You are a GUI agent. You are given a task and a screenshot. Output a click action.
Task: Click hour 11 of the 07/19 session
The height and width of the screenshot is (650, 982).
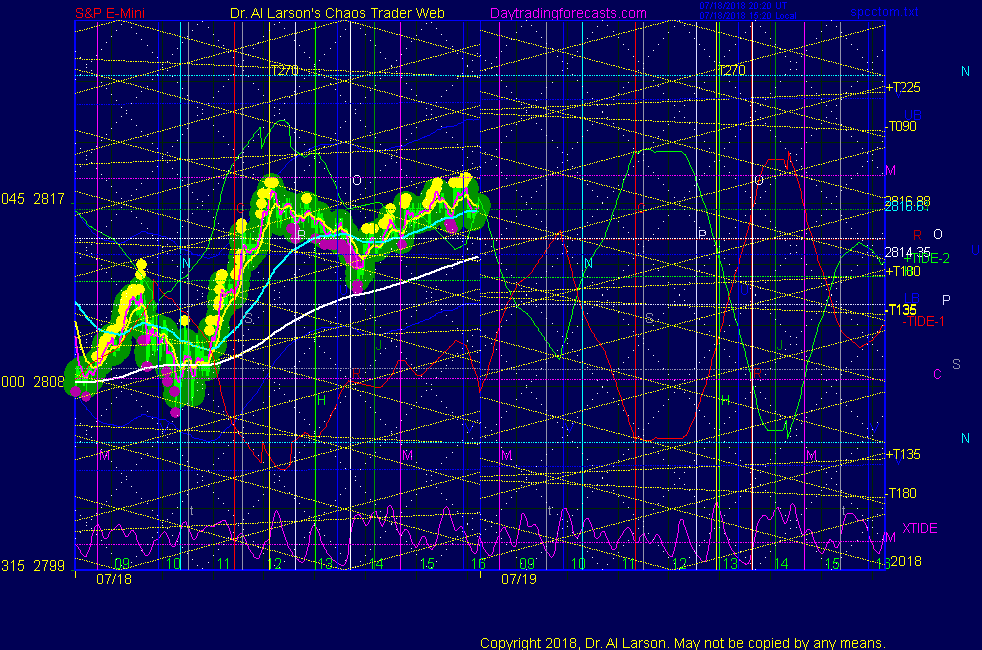coord(629,563)
